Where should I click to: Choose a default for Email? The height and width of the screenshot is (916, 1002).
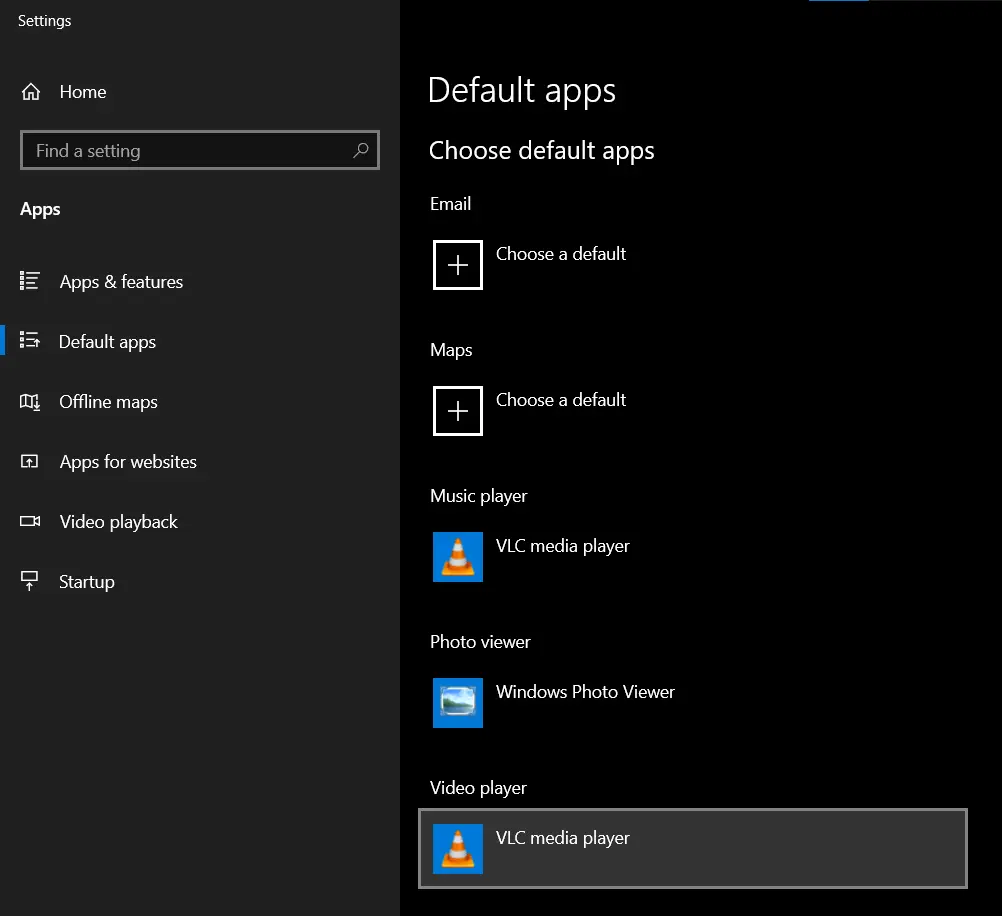[x=561, y=254]
